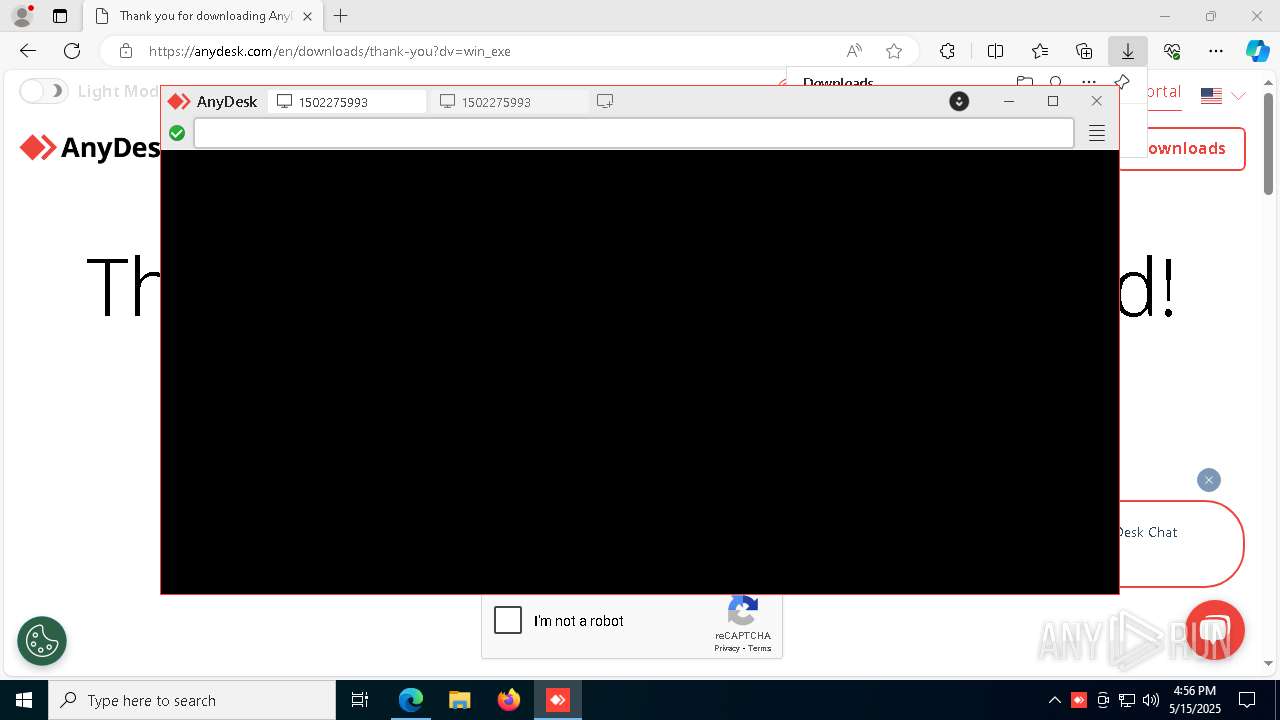
Task: Open cookie preferences icon
Action: [42, 641]
